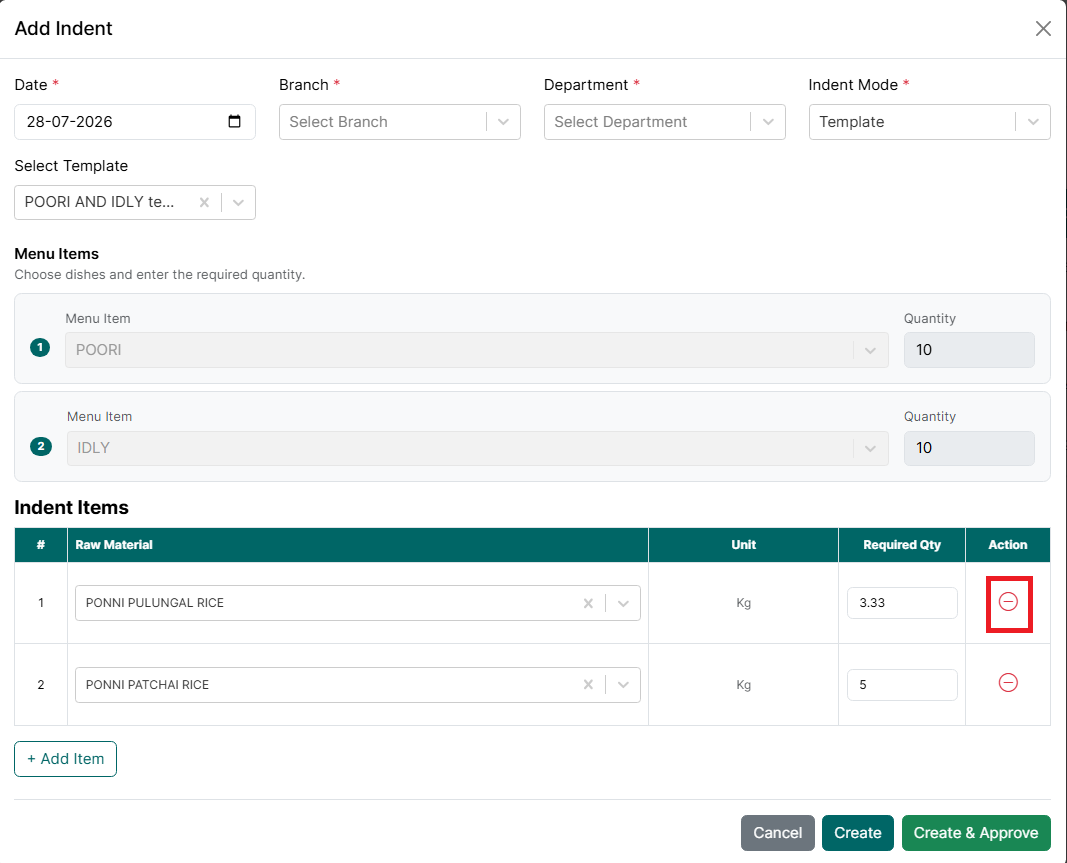The width and height of the screenshot is (1067, 863).
Task: Click the Quantity field for POORI
Action: 969,350
